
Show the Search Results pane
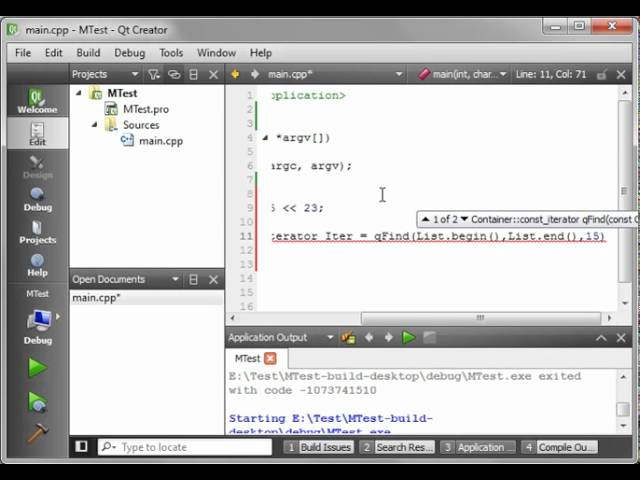(x=397, y=447)
